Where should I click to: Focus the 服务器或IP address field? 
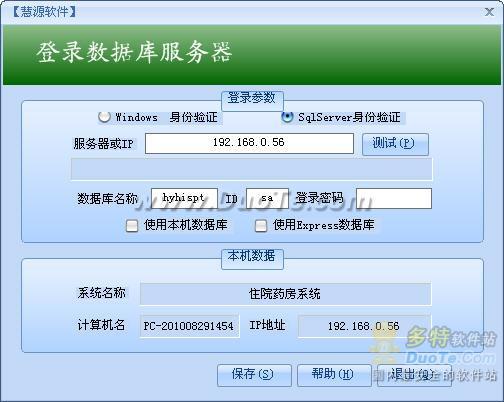pos(249,143)
